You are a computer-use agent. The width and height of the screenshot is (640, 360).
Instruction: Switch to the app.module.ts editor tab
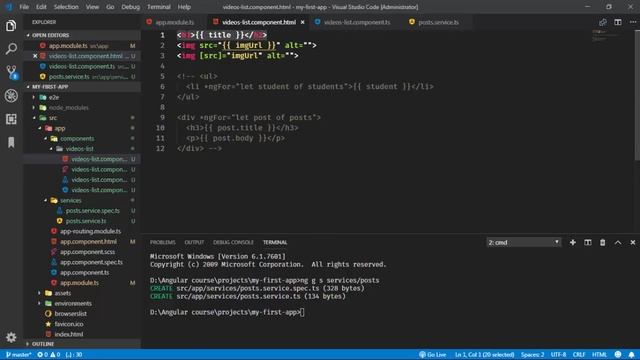click(x=175, y=22)
